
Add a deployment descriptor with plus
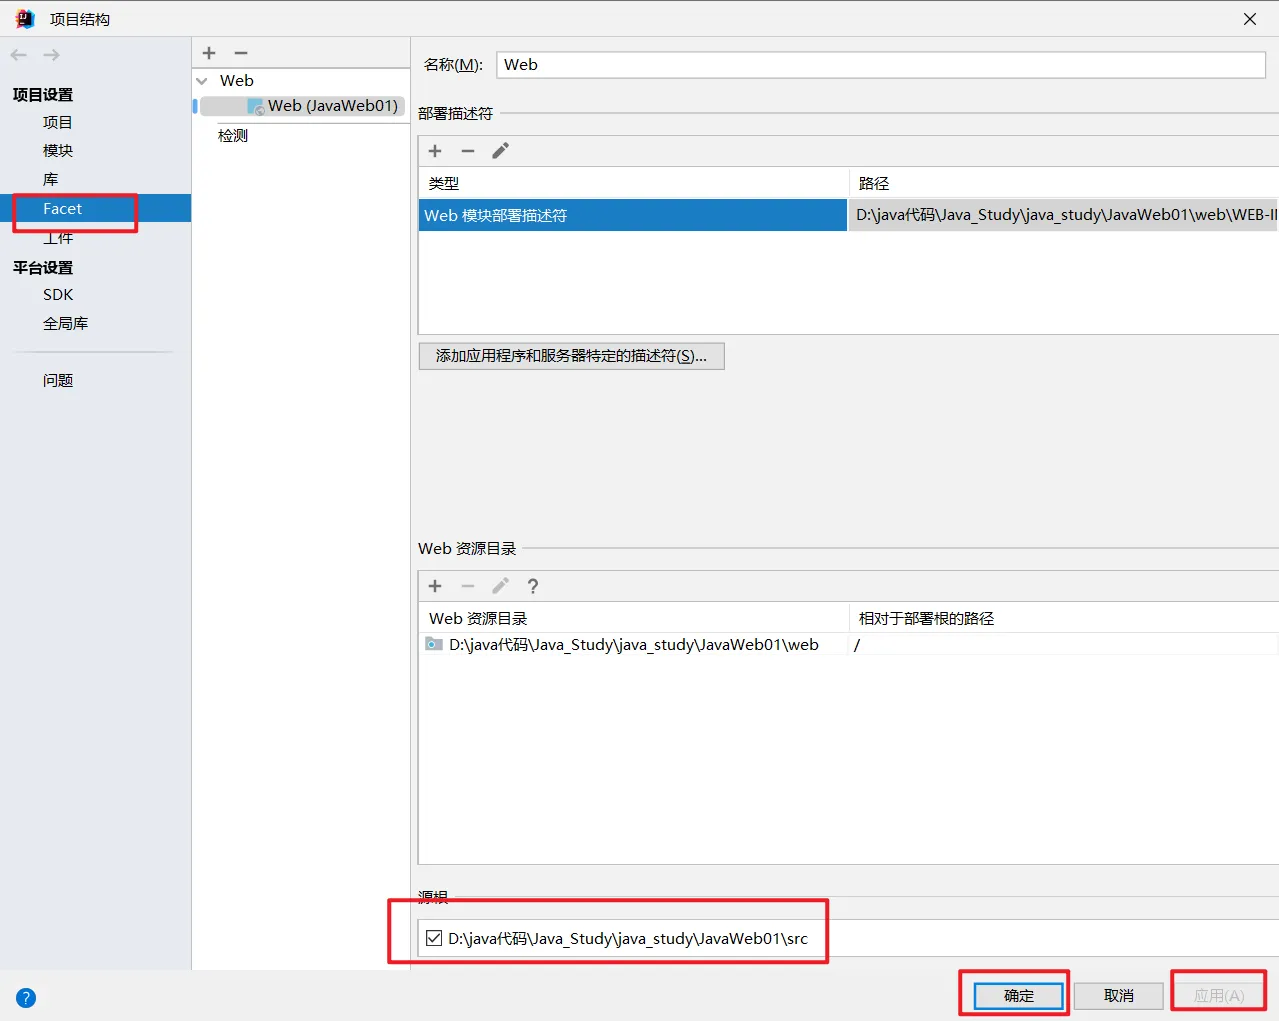[435, 151]
